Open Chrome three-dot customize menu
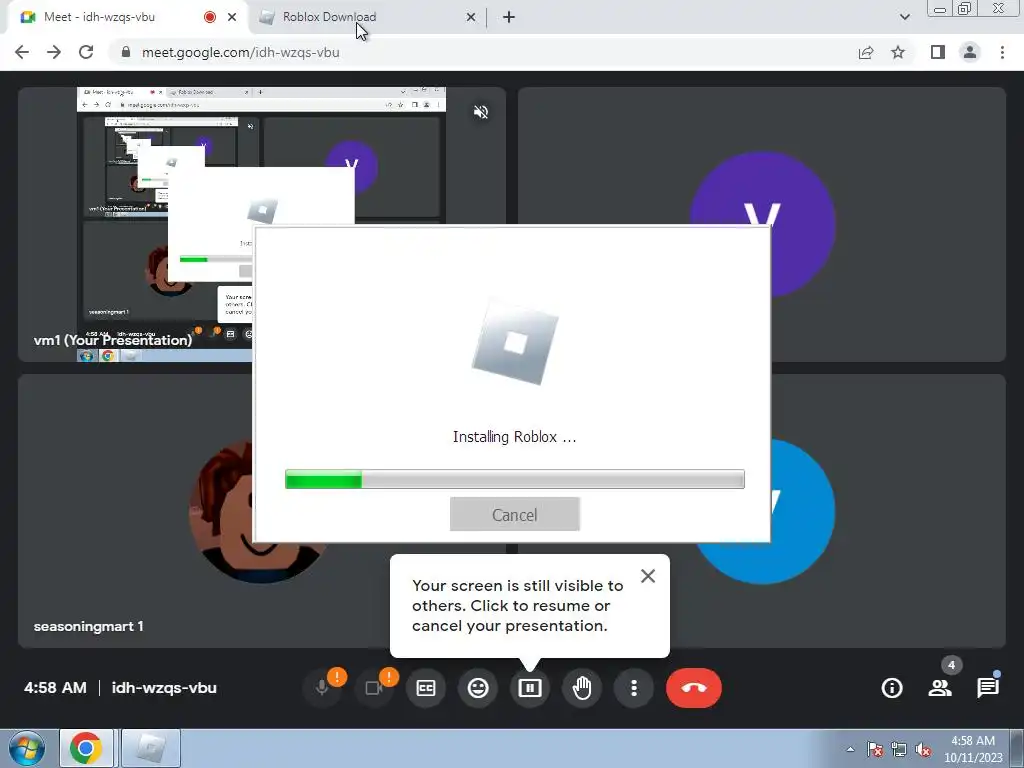 pos(1002,52)
